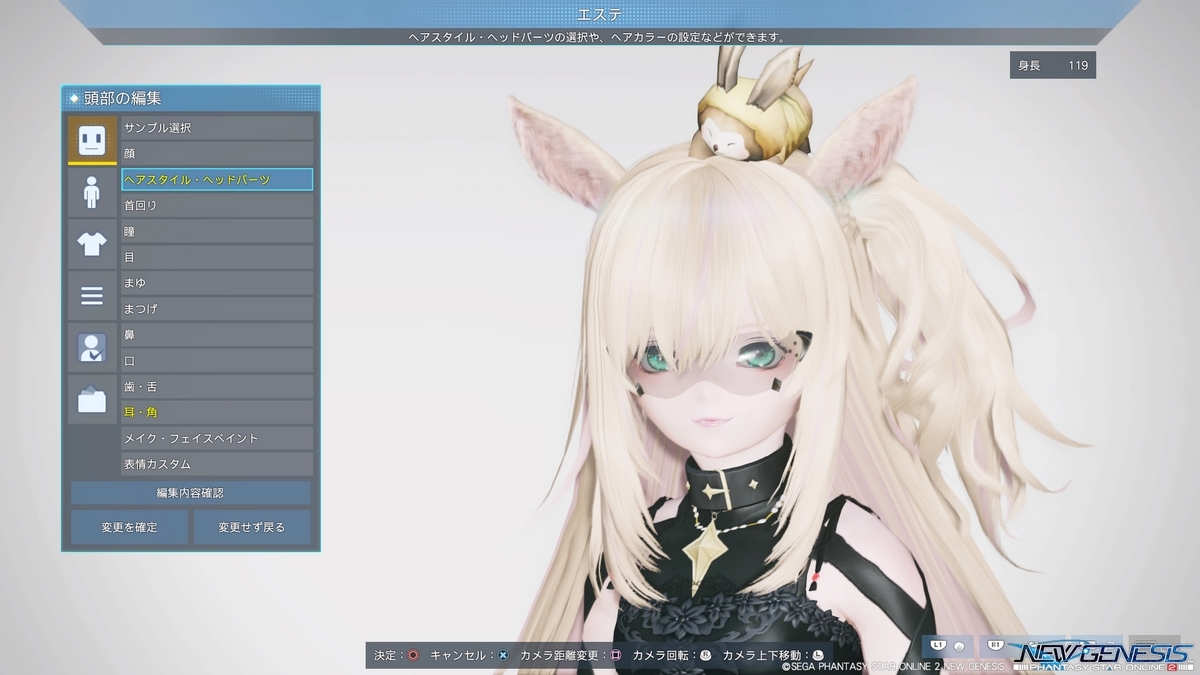Open the 鼻 menu entry
The height and width of the screenshot is (675, 1200).
[217, 335]
